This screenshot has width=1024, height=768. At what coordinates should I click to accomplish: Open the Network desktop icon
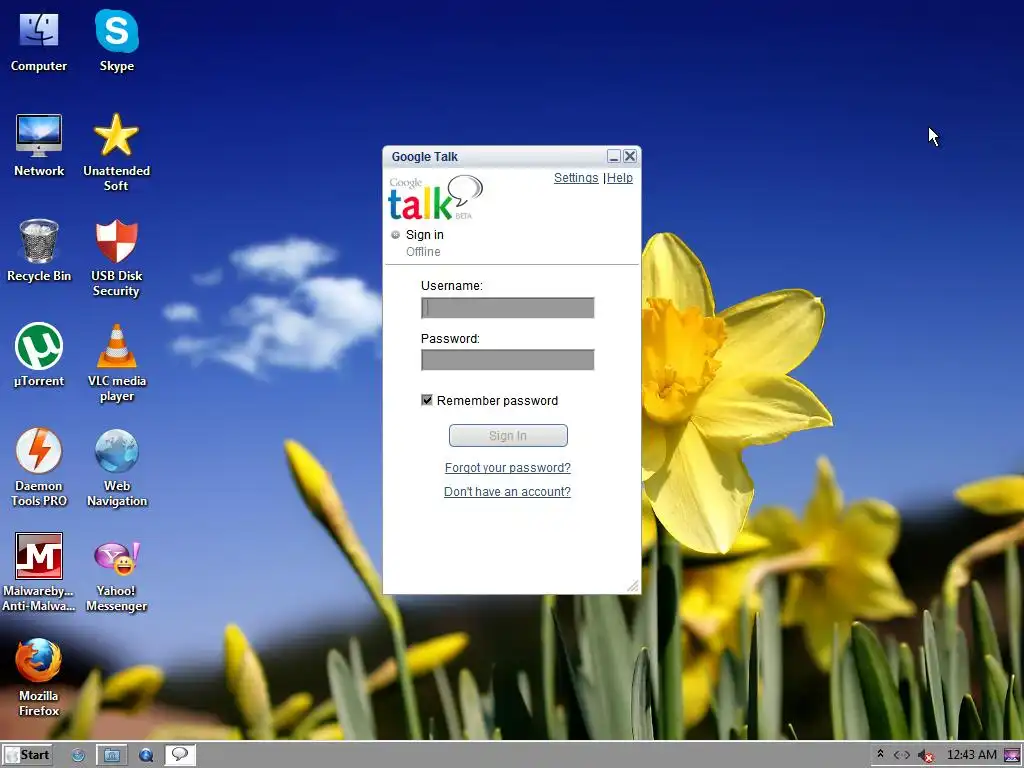[x=39, y=145]
